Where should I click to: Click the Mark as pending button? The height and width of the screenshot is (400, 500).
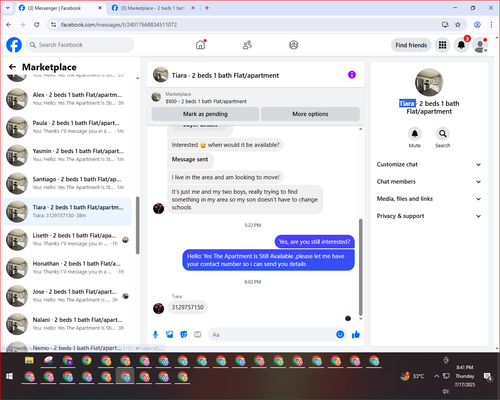[205, 114]
